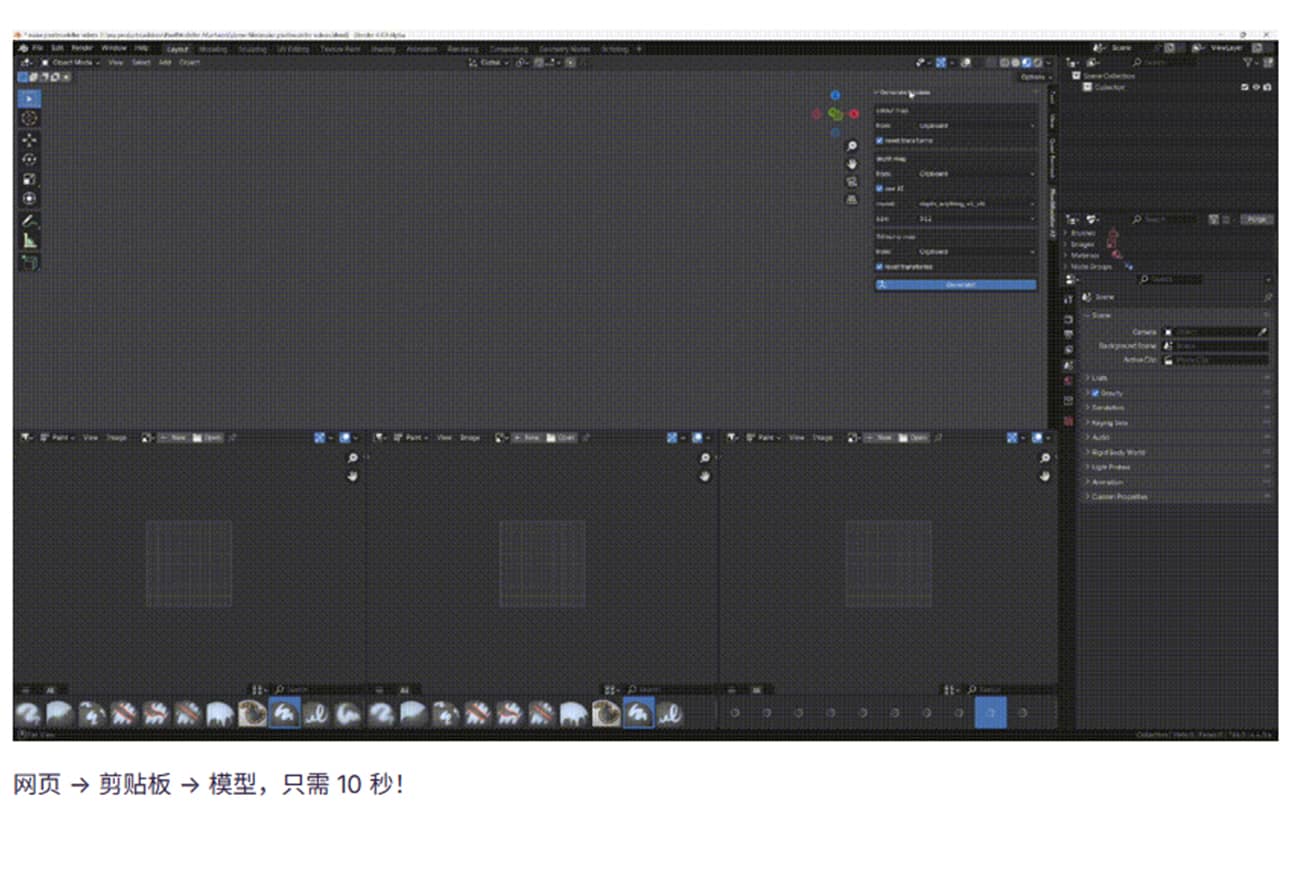Click the zoom magnifier in the viewport navigation gizmo
Screen dimensions: 1300x869
coord(851,145)
